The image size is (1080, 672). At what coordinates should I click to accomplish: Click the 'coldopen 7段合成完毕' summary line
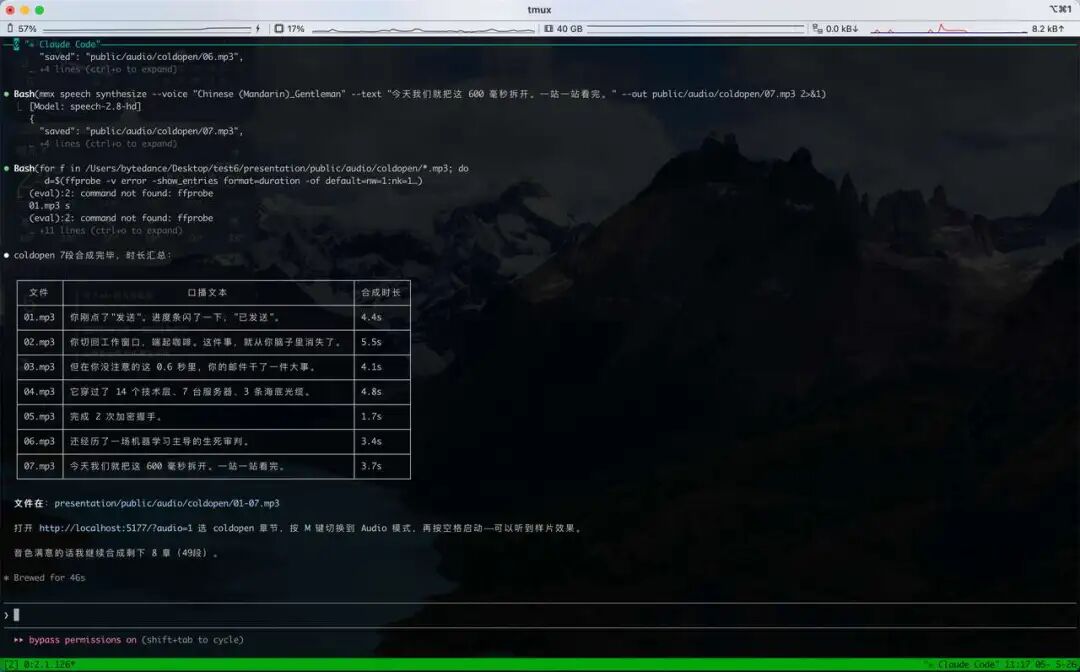click(x=92, y=255)
